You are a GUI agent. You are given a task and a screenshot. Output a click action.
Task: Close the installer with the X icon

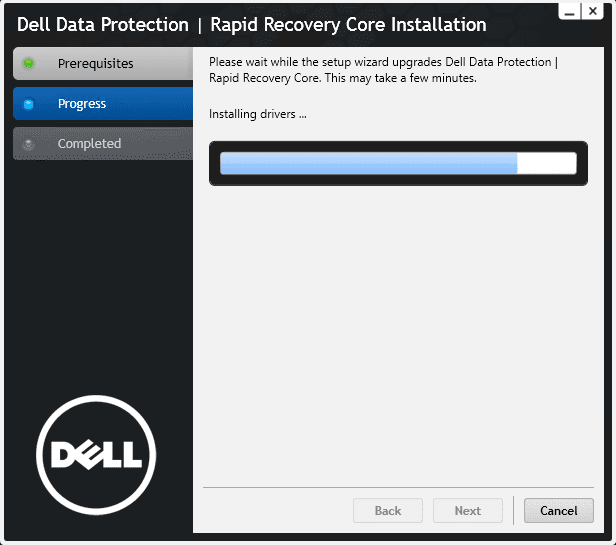593,12
